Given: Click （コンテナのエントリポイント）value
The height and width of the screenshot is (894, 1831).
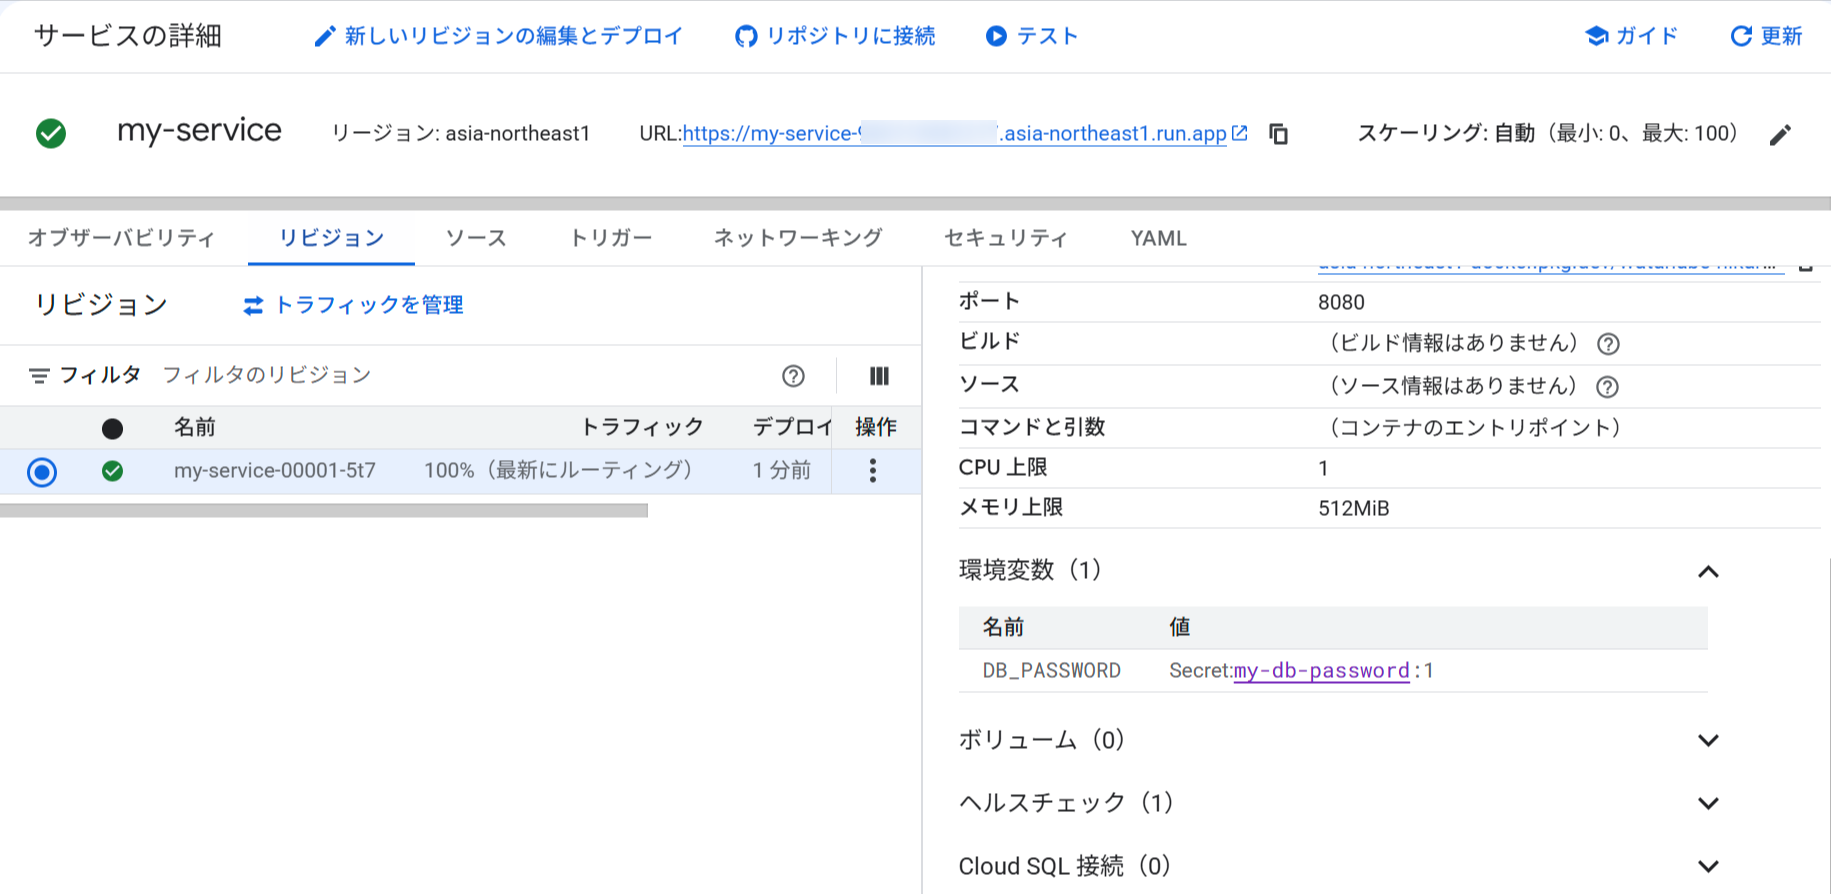Looking at the screenshot, I should 1475,428.
